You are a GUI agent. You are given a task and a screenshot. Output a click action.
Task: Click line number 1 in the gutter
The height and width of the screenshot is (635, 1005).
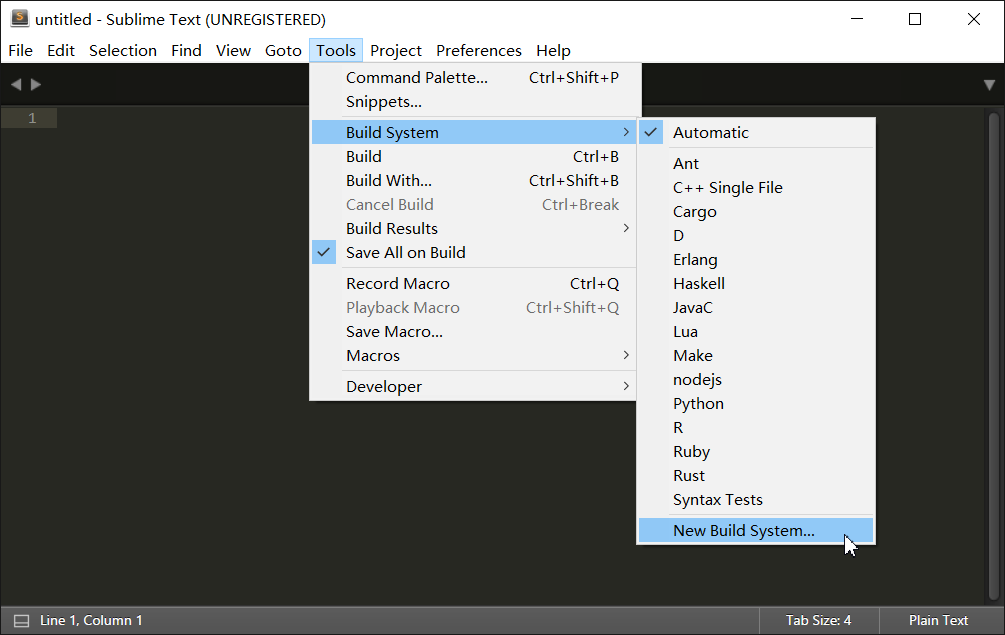[x=32, y=118]
